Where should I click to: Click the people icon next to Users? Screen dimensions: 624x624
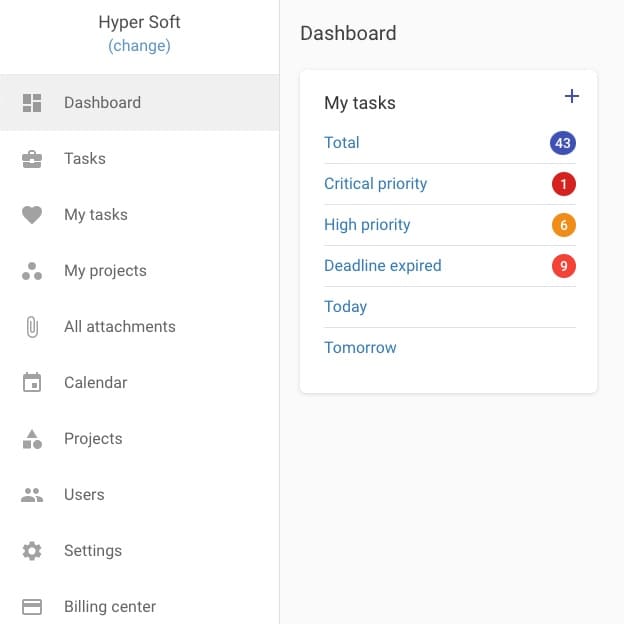point(32,495)
